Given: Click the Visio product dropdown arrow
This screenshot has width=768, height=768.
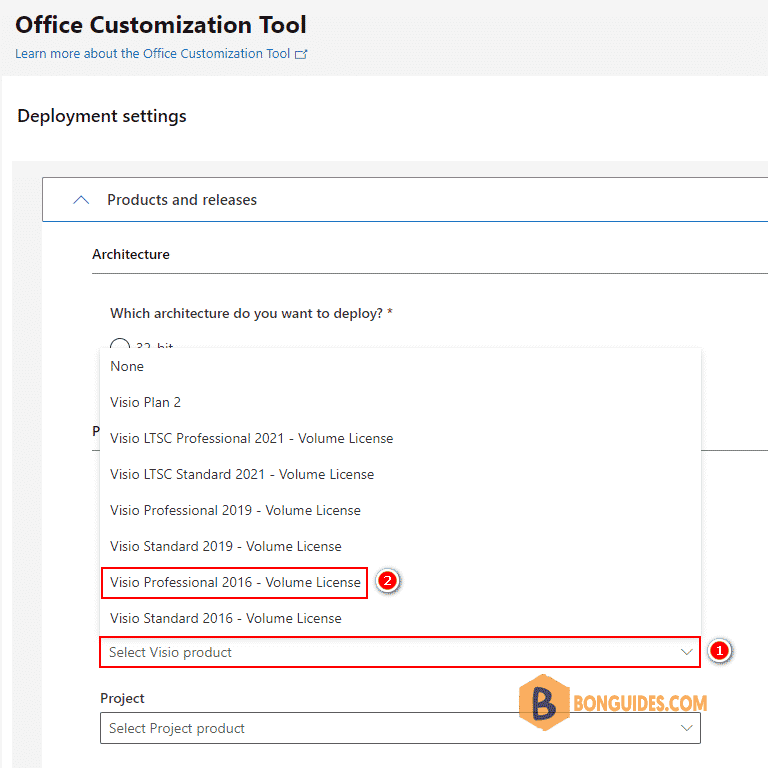Looking at the screenshot, I should (686, 652).
